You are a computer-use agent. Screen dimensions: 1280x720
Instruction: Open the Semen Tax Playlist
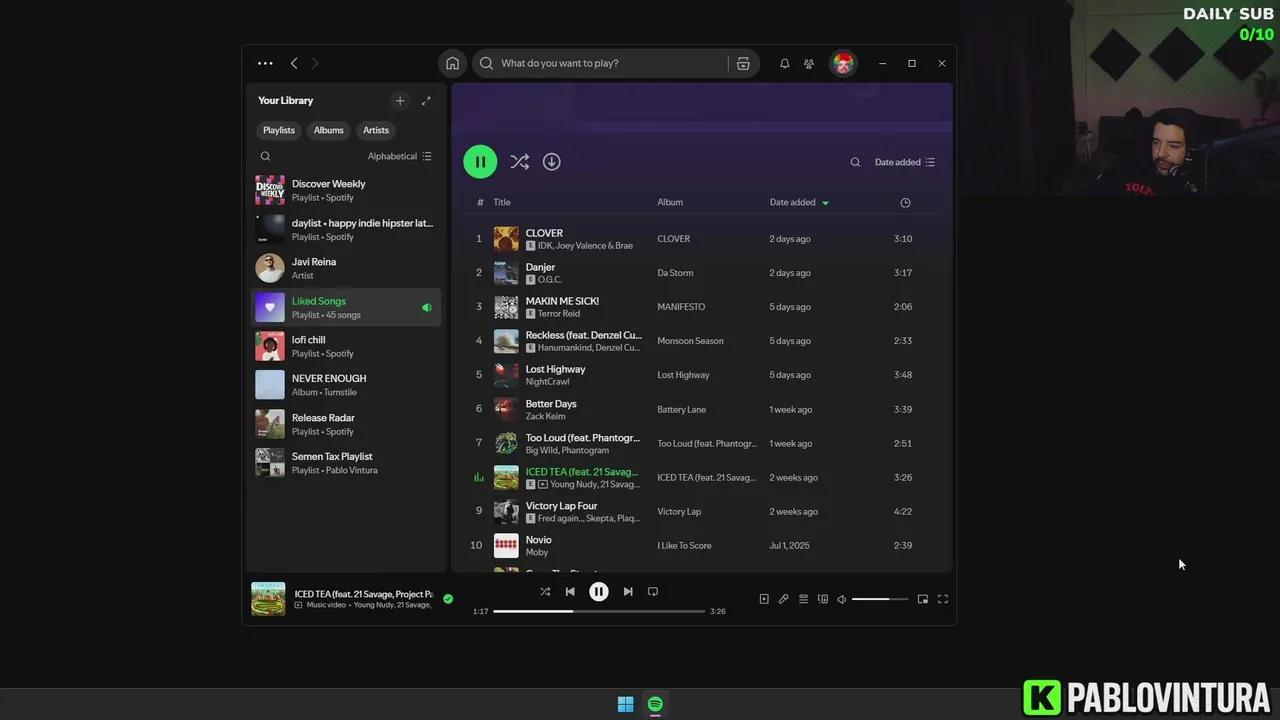(x=345, y=463)
